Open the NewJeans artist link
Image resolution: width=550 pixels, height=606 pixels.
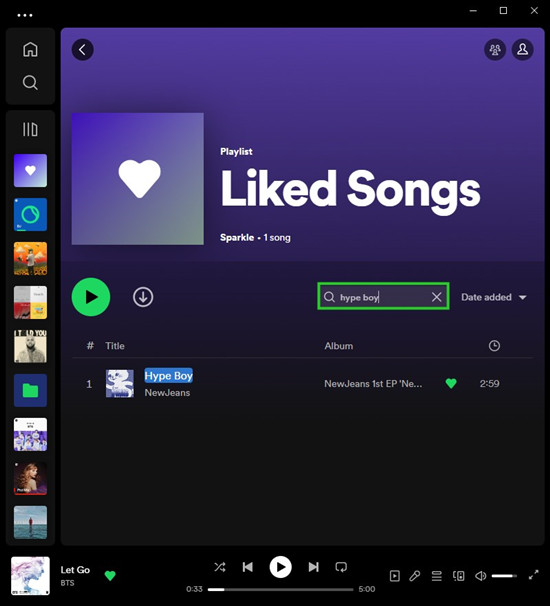[167, 393]
